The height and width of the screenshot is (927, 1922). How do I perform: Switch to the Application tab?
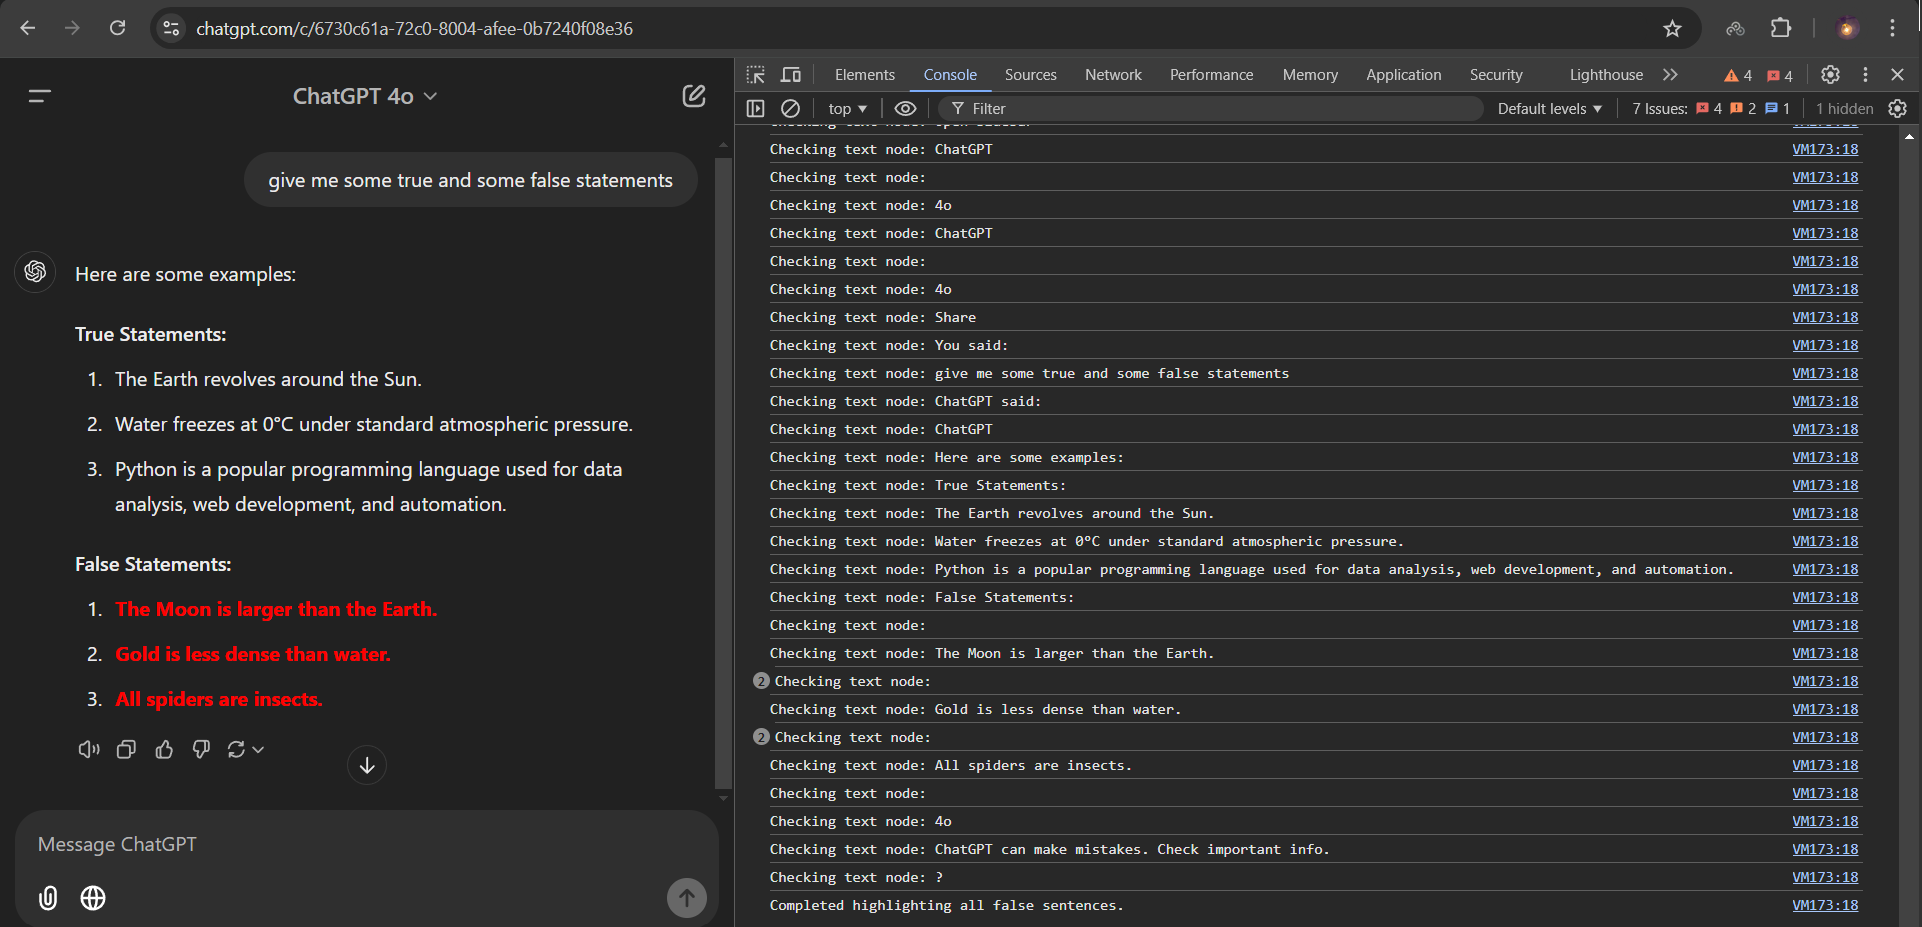click(x=1404, y=75)
